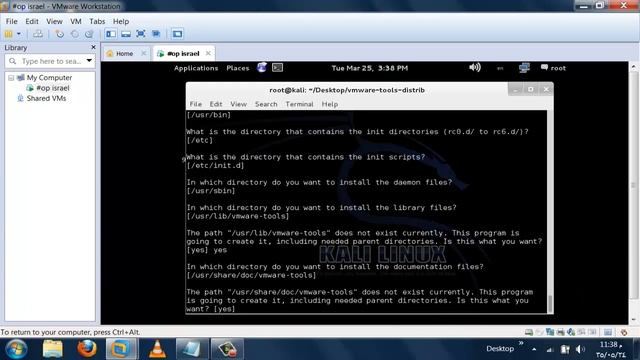
Task: Take a snapshot of the virtual machine
Action: coord(60,34)
